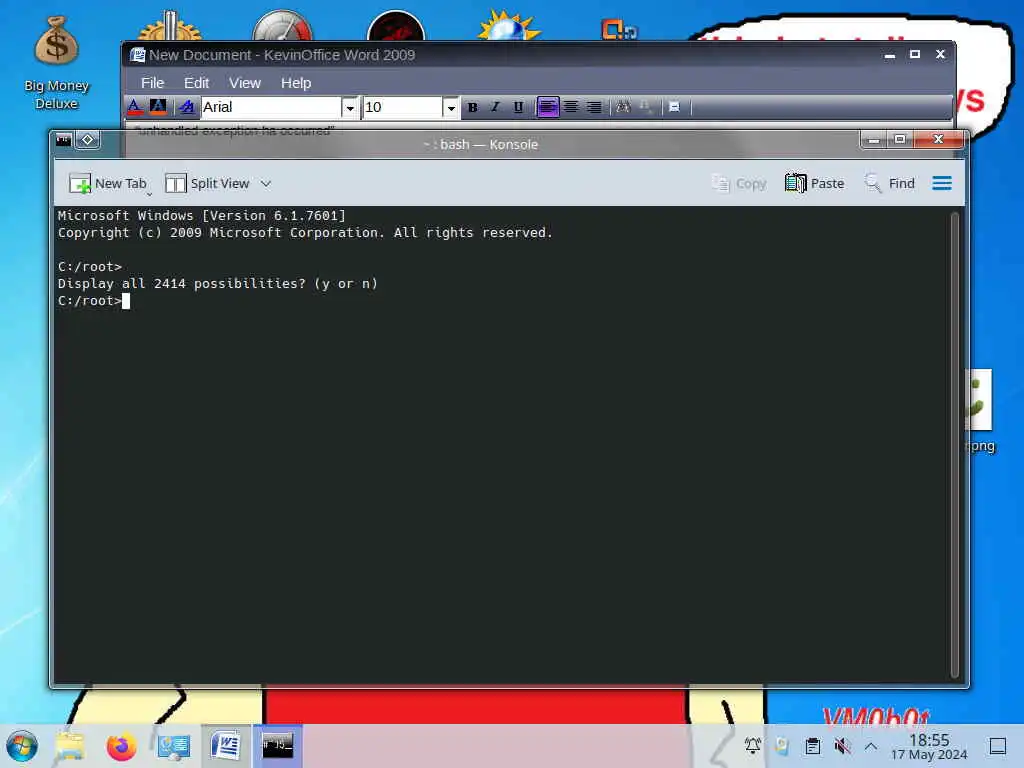
Task: Open the file manager in the taskbar
Action: pyautogui.click(x=70, y=746)
